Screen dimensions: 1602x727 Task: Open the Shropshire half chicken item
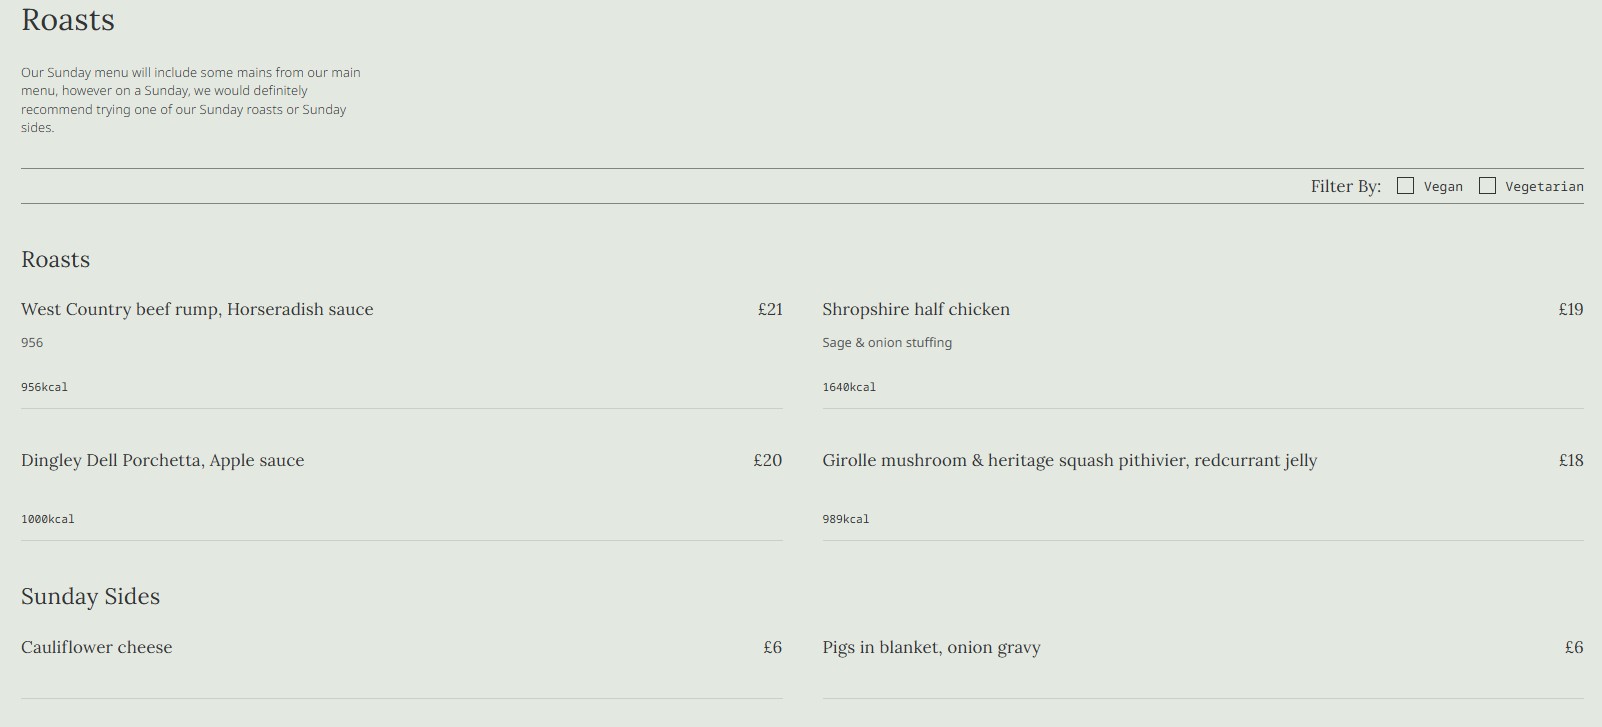tap(916, 310)
